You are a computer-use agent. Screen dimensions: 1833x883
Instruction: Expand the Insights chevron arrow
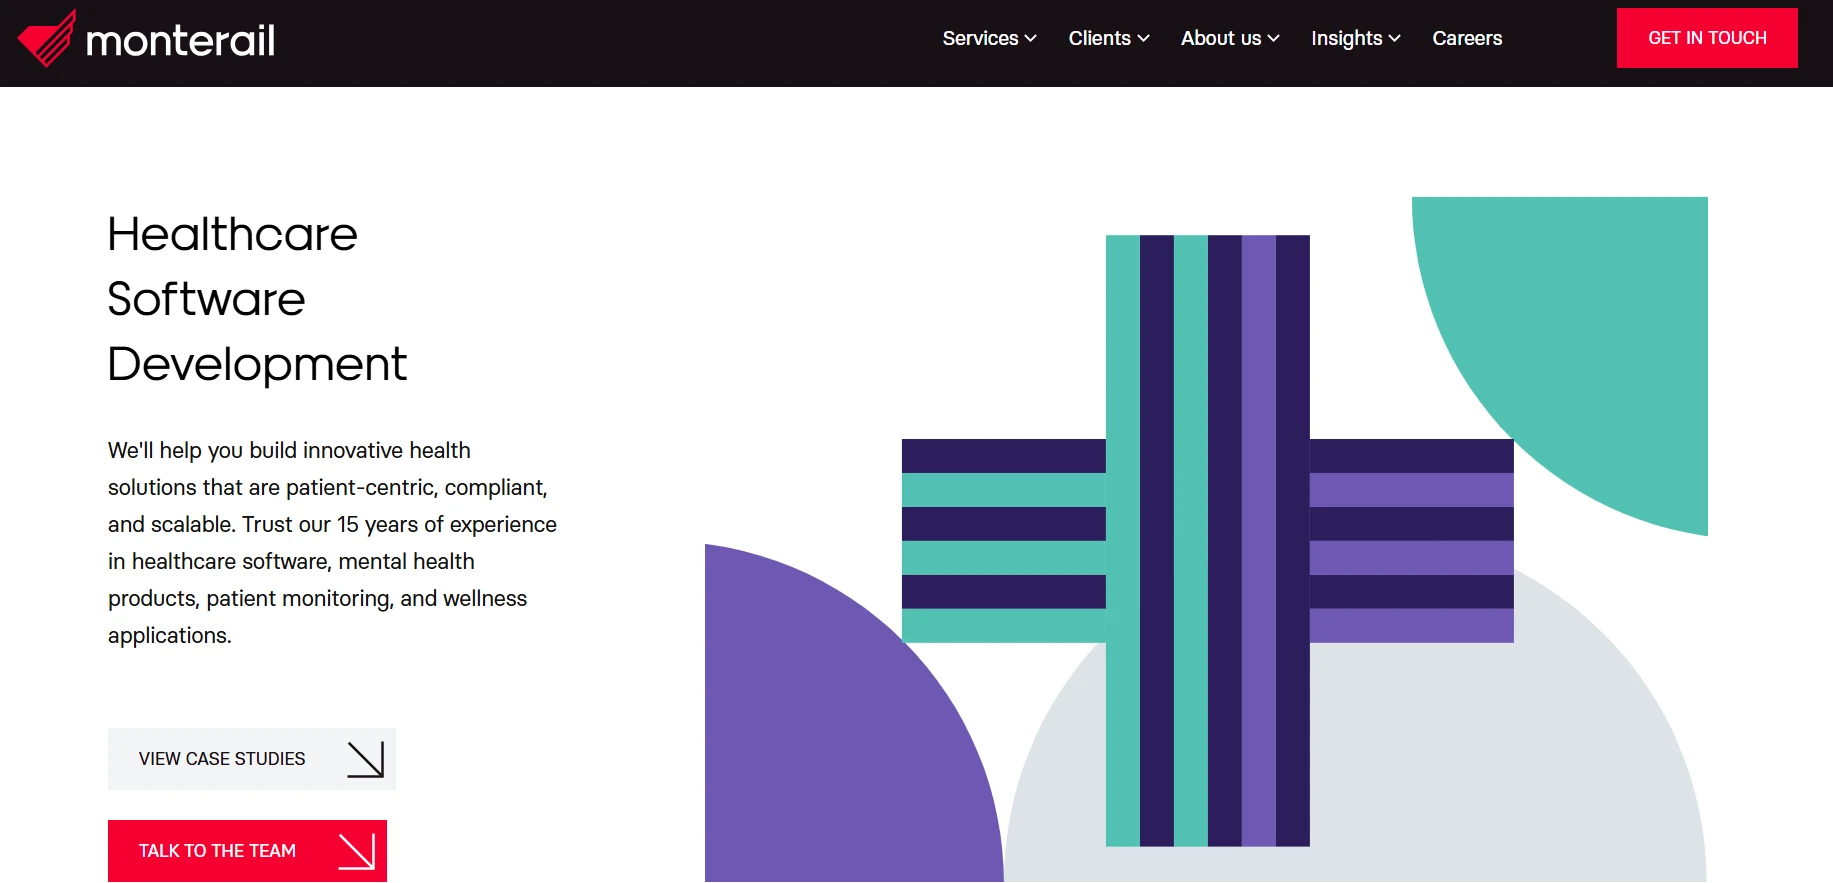point(1394,39)
